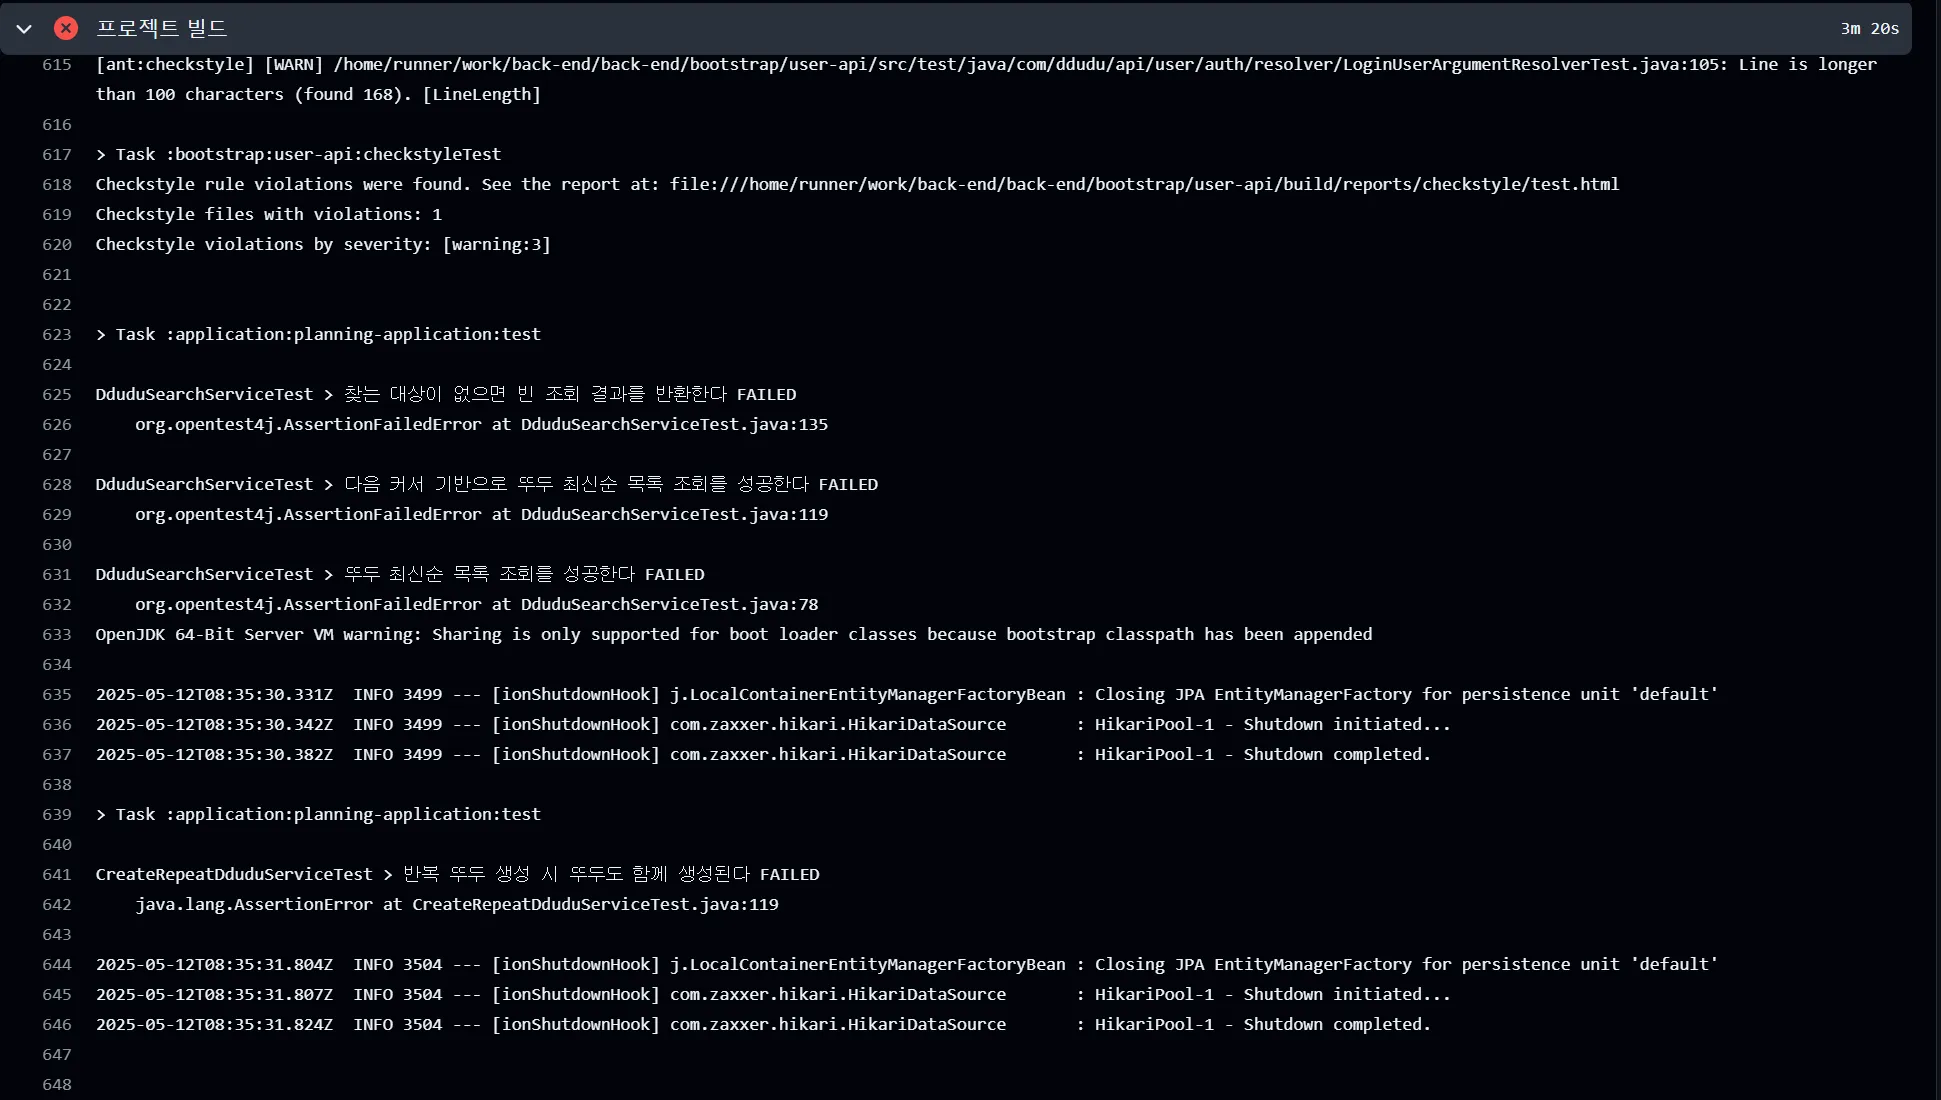Select line number 641
The image size is (1941, 1100).
(57, 874)
